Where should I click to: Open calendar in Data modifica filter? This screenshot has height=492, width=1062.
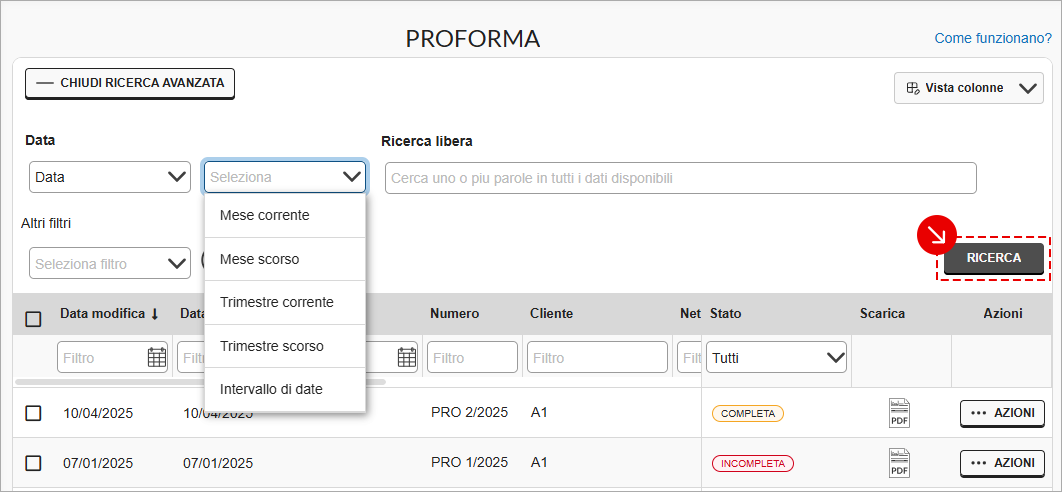coord(156,357)
